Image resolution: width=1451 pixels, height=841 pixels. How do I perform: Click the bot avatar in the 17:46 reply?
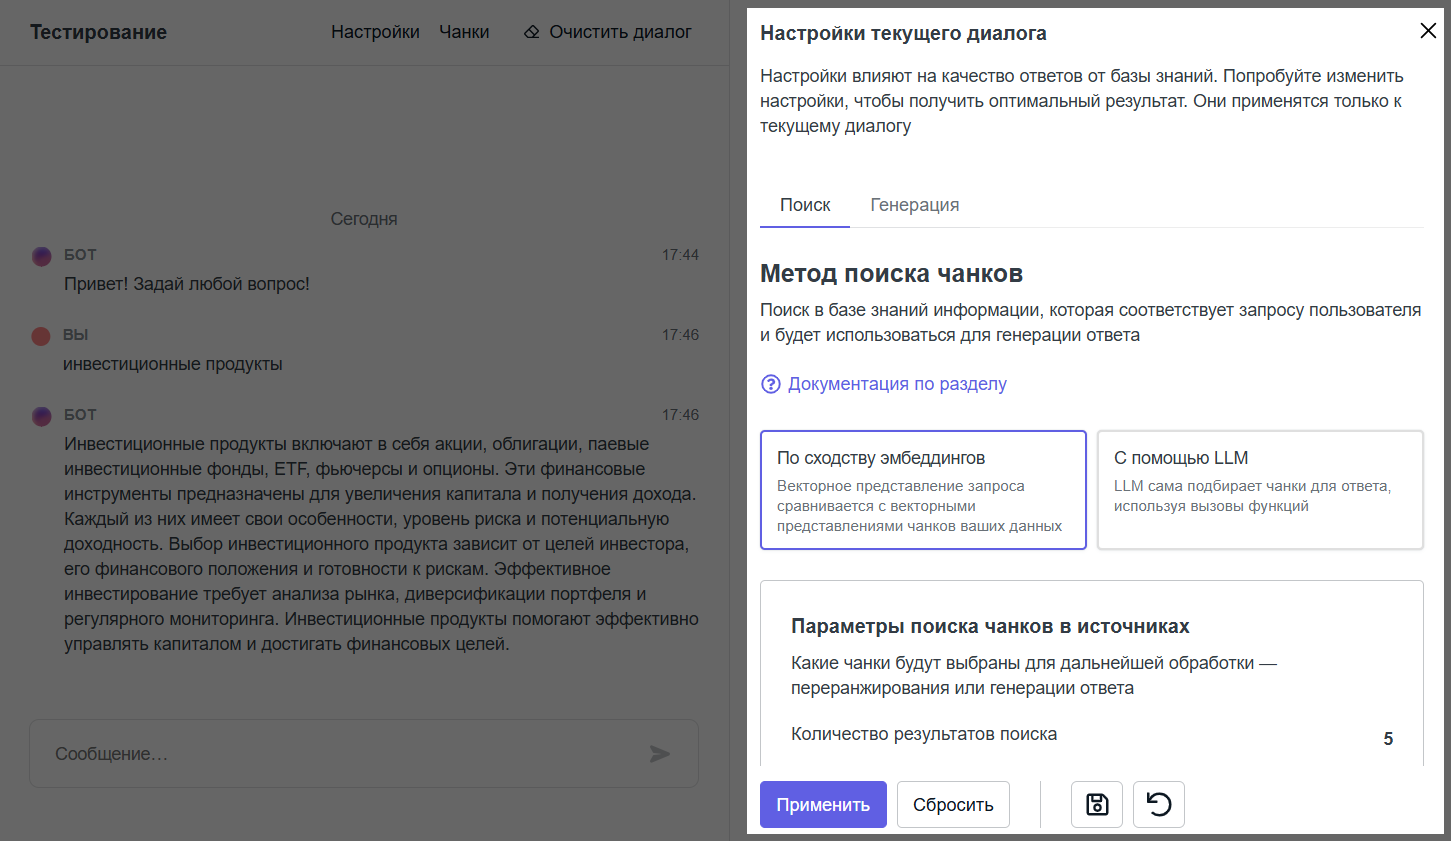(x=42, y=416)
